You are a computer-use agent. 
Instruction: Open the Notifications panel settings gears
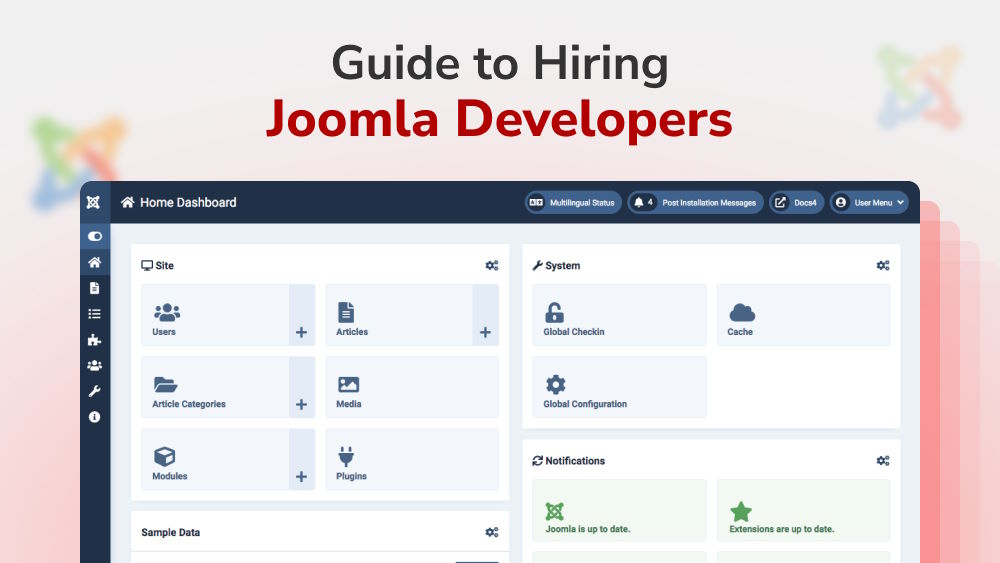pyautogui.click(x=883, y=460)
